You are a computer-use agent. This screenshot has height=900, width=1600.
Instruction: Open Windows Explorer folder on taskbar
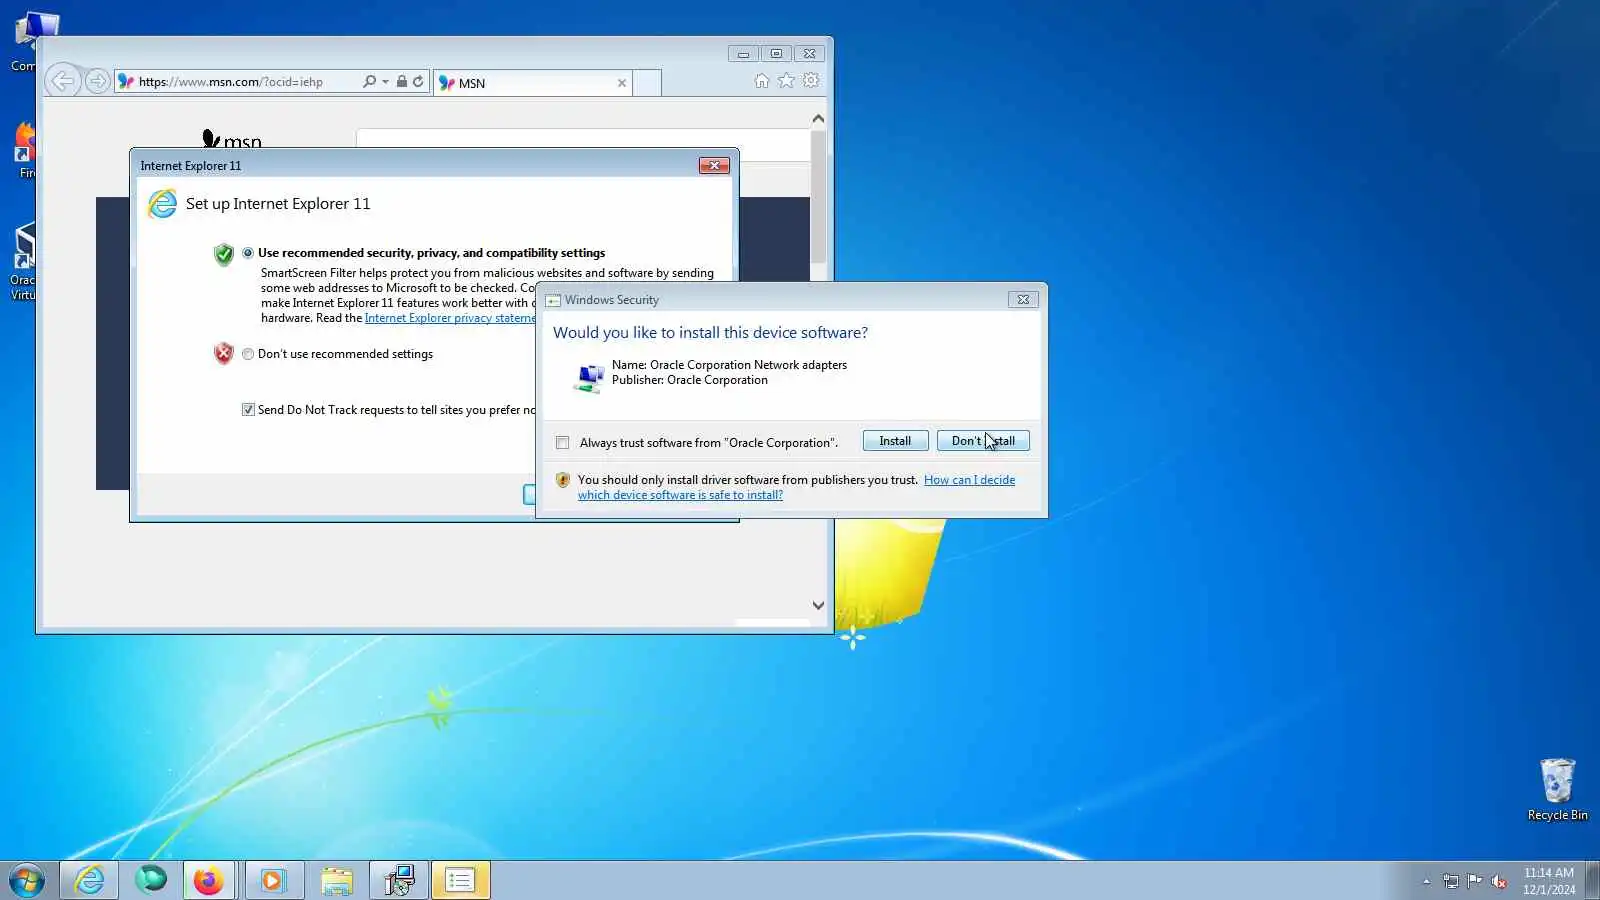click(x=337, y=880)
